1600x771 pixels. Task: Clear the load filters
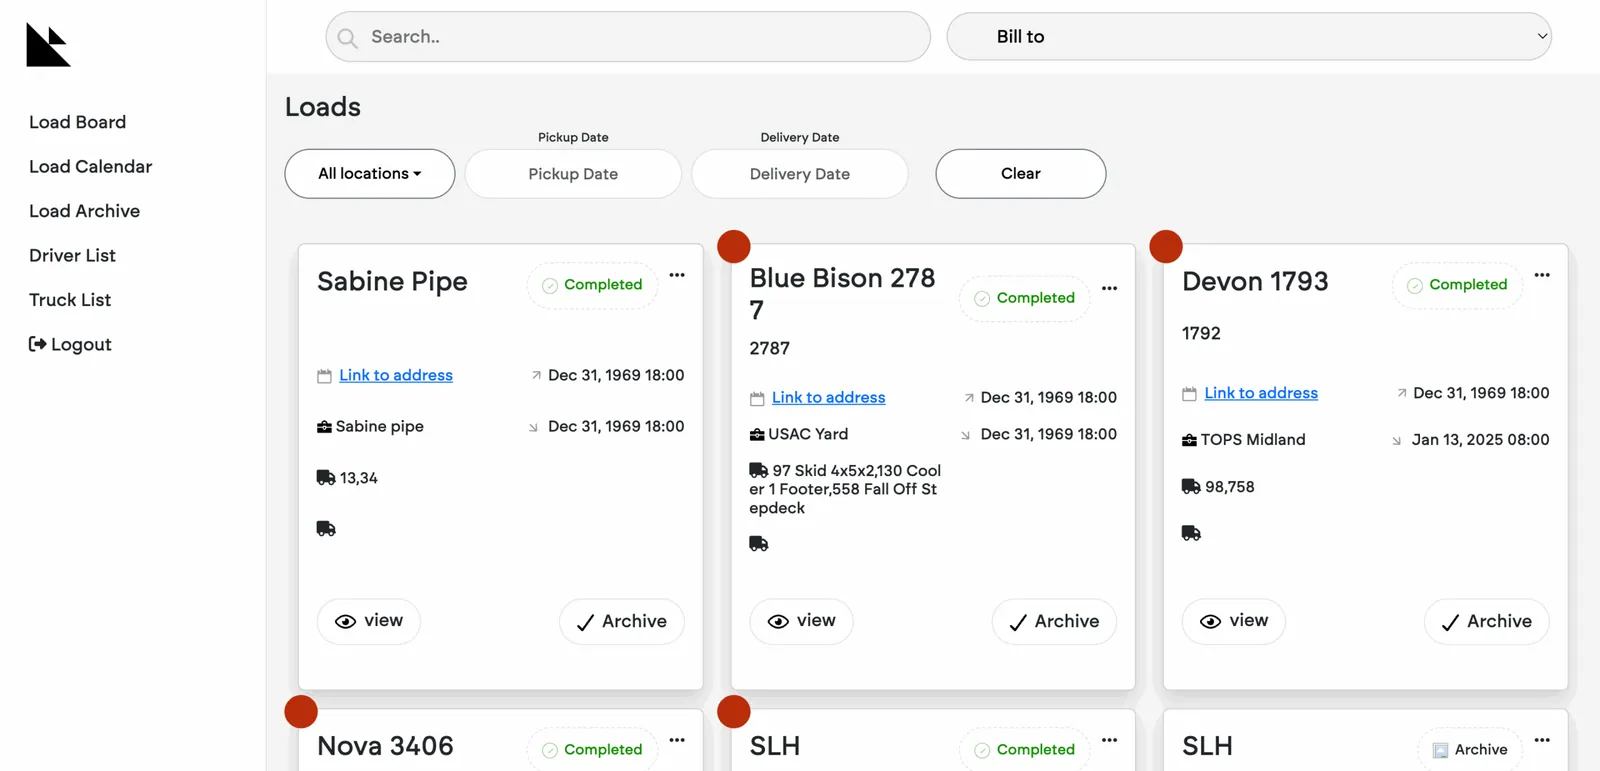coord(1021,174)
